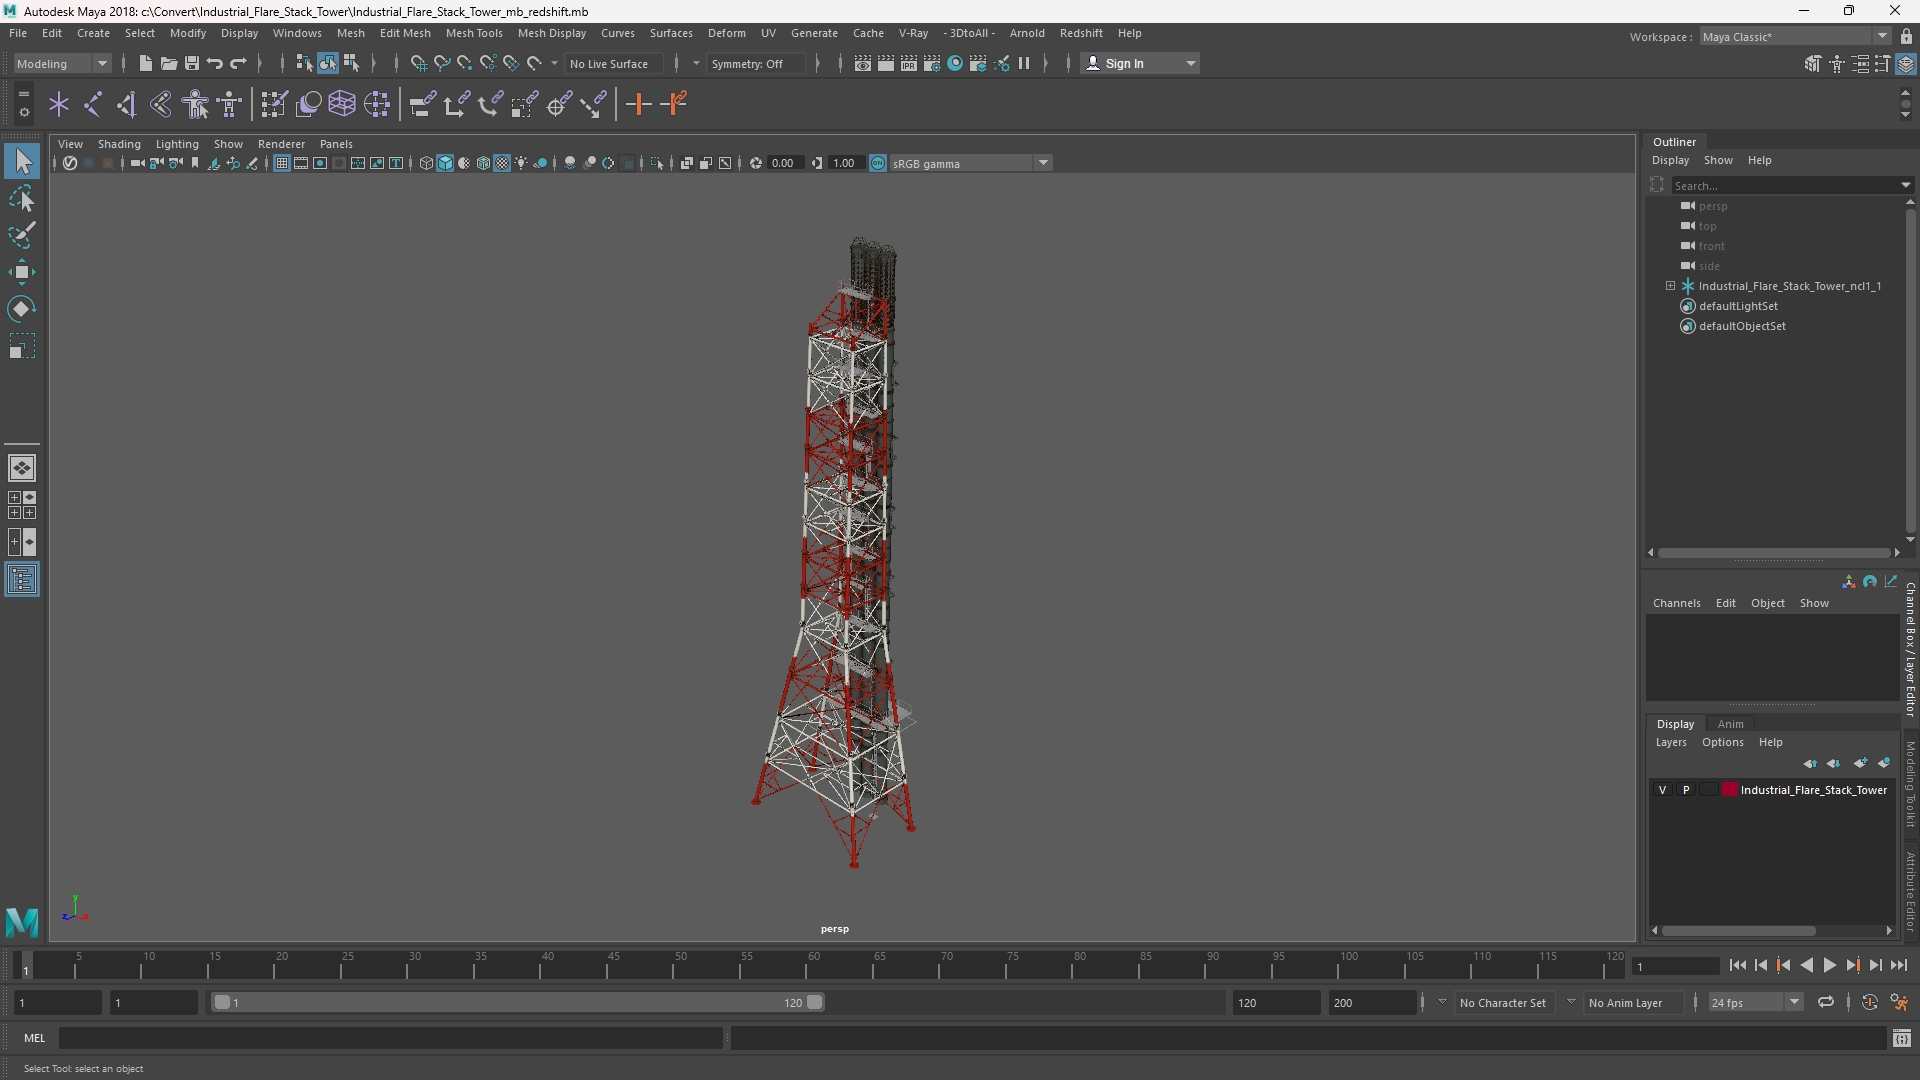
Task: Step back one frame button
Action: pyautogui.click(x=1760, y=965)
